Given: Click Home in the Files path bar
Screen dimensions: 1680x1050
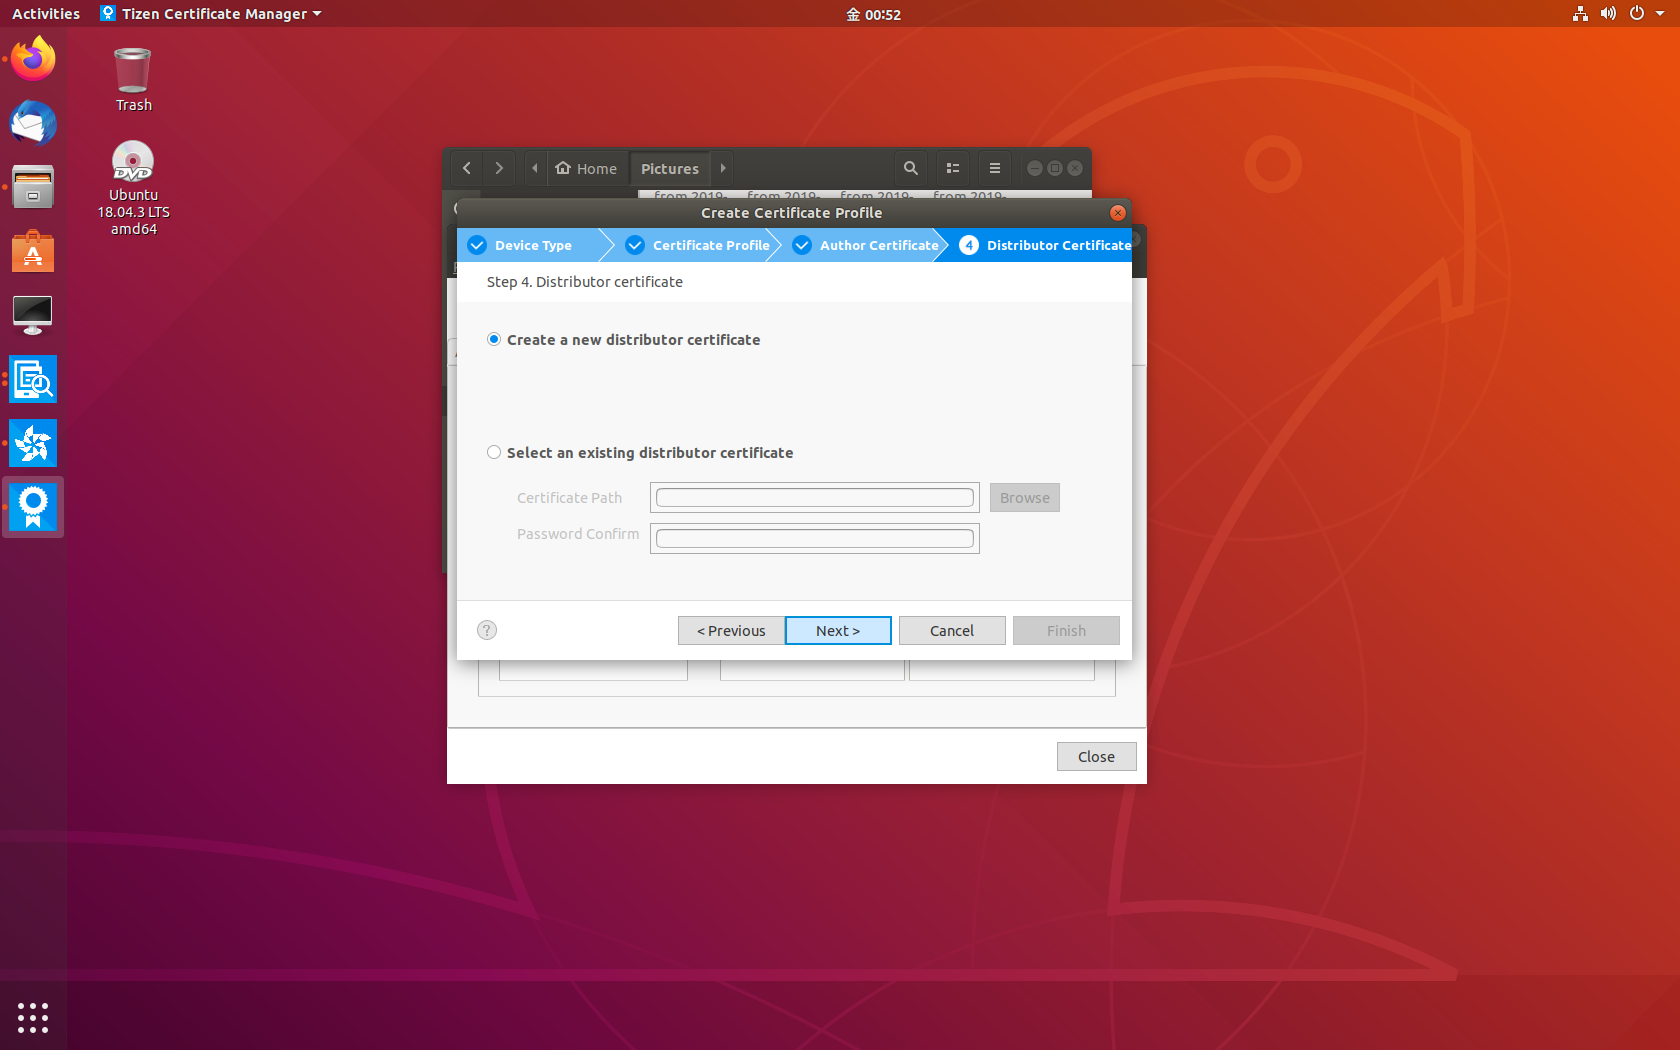Looking at the screenshot, I should point(587,168).
